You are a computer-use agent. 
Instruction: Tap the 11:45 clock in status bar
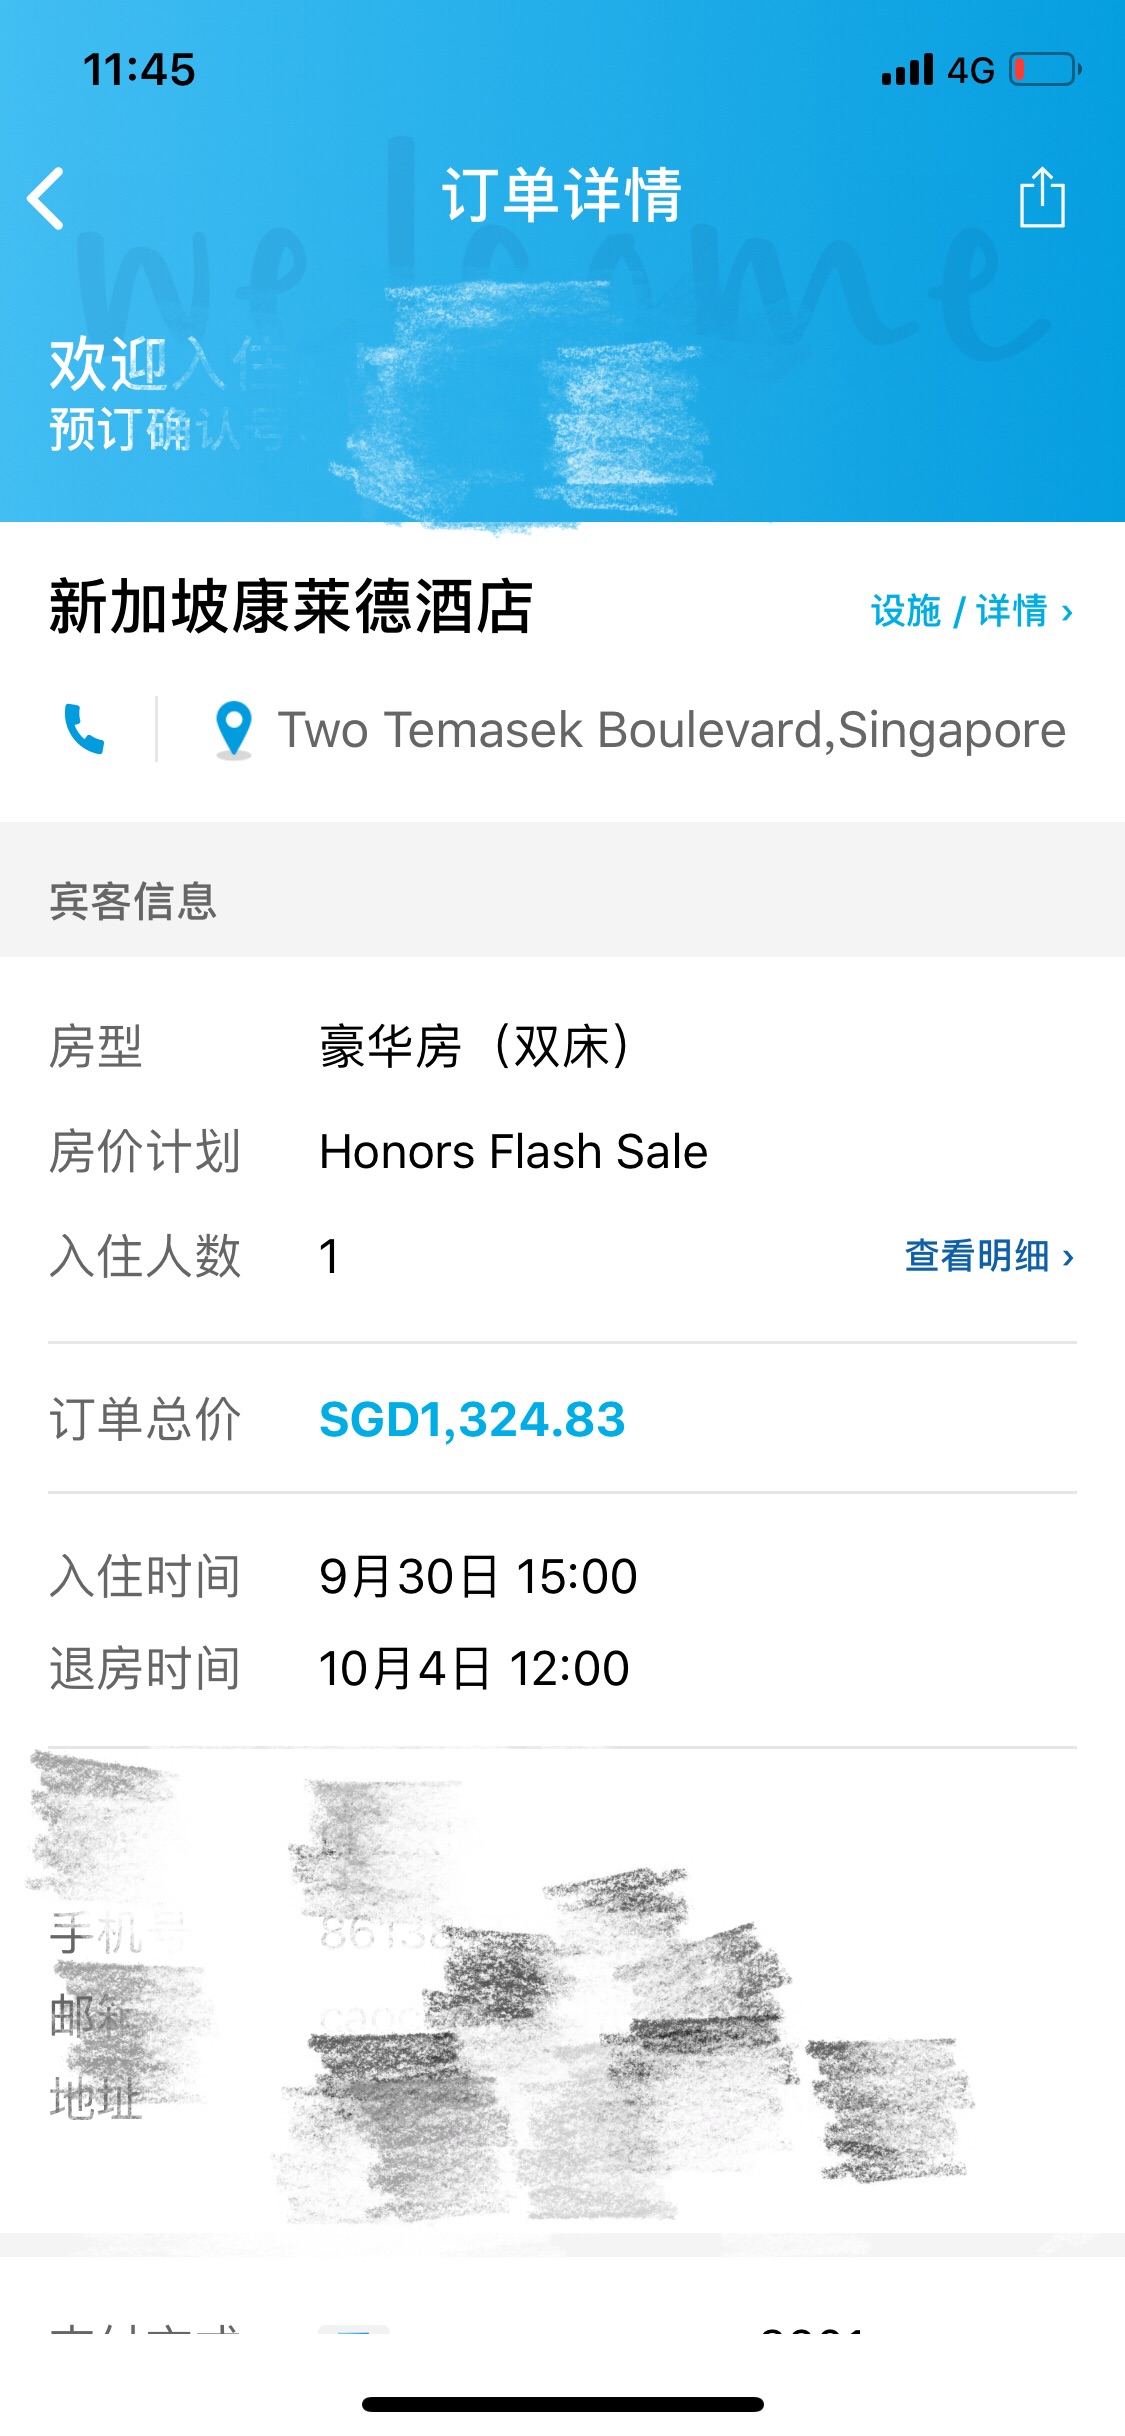tap(139, 70)
